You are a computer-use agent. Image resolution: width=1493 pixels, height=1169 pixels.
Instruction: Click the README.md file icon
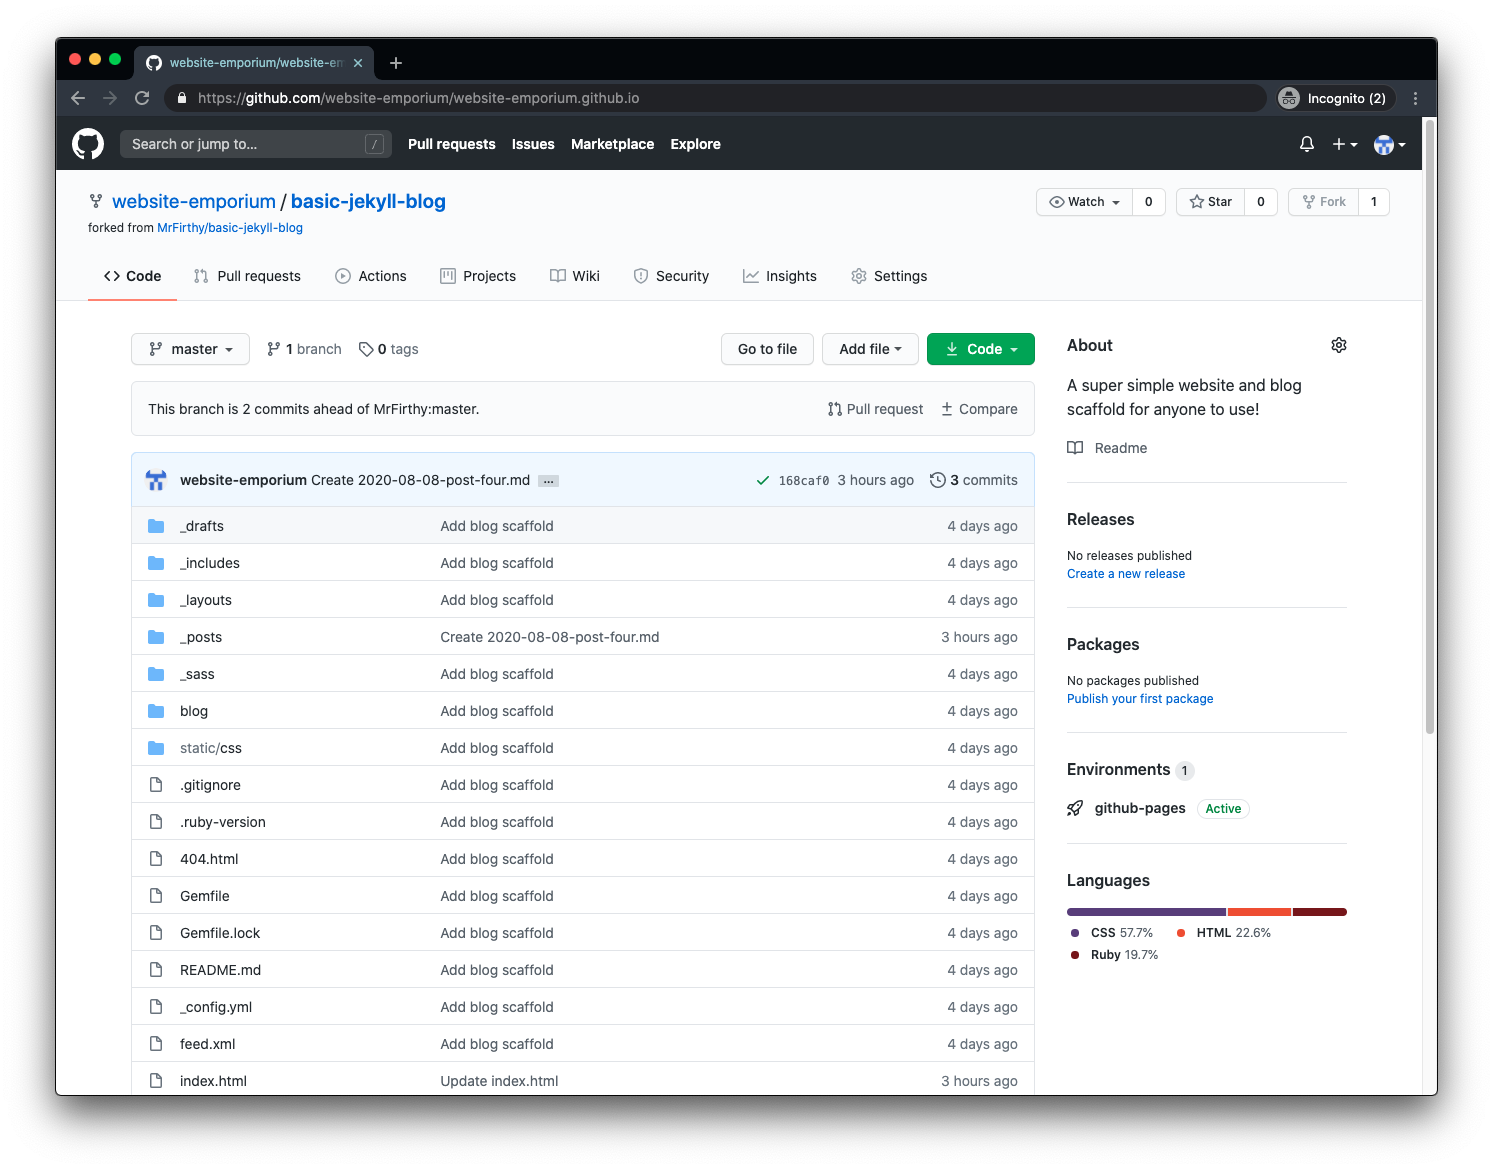click(156, 970)
